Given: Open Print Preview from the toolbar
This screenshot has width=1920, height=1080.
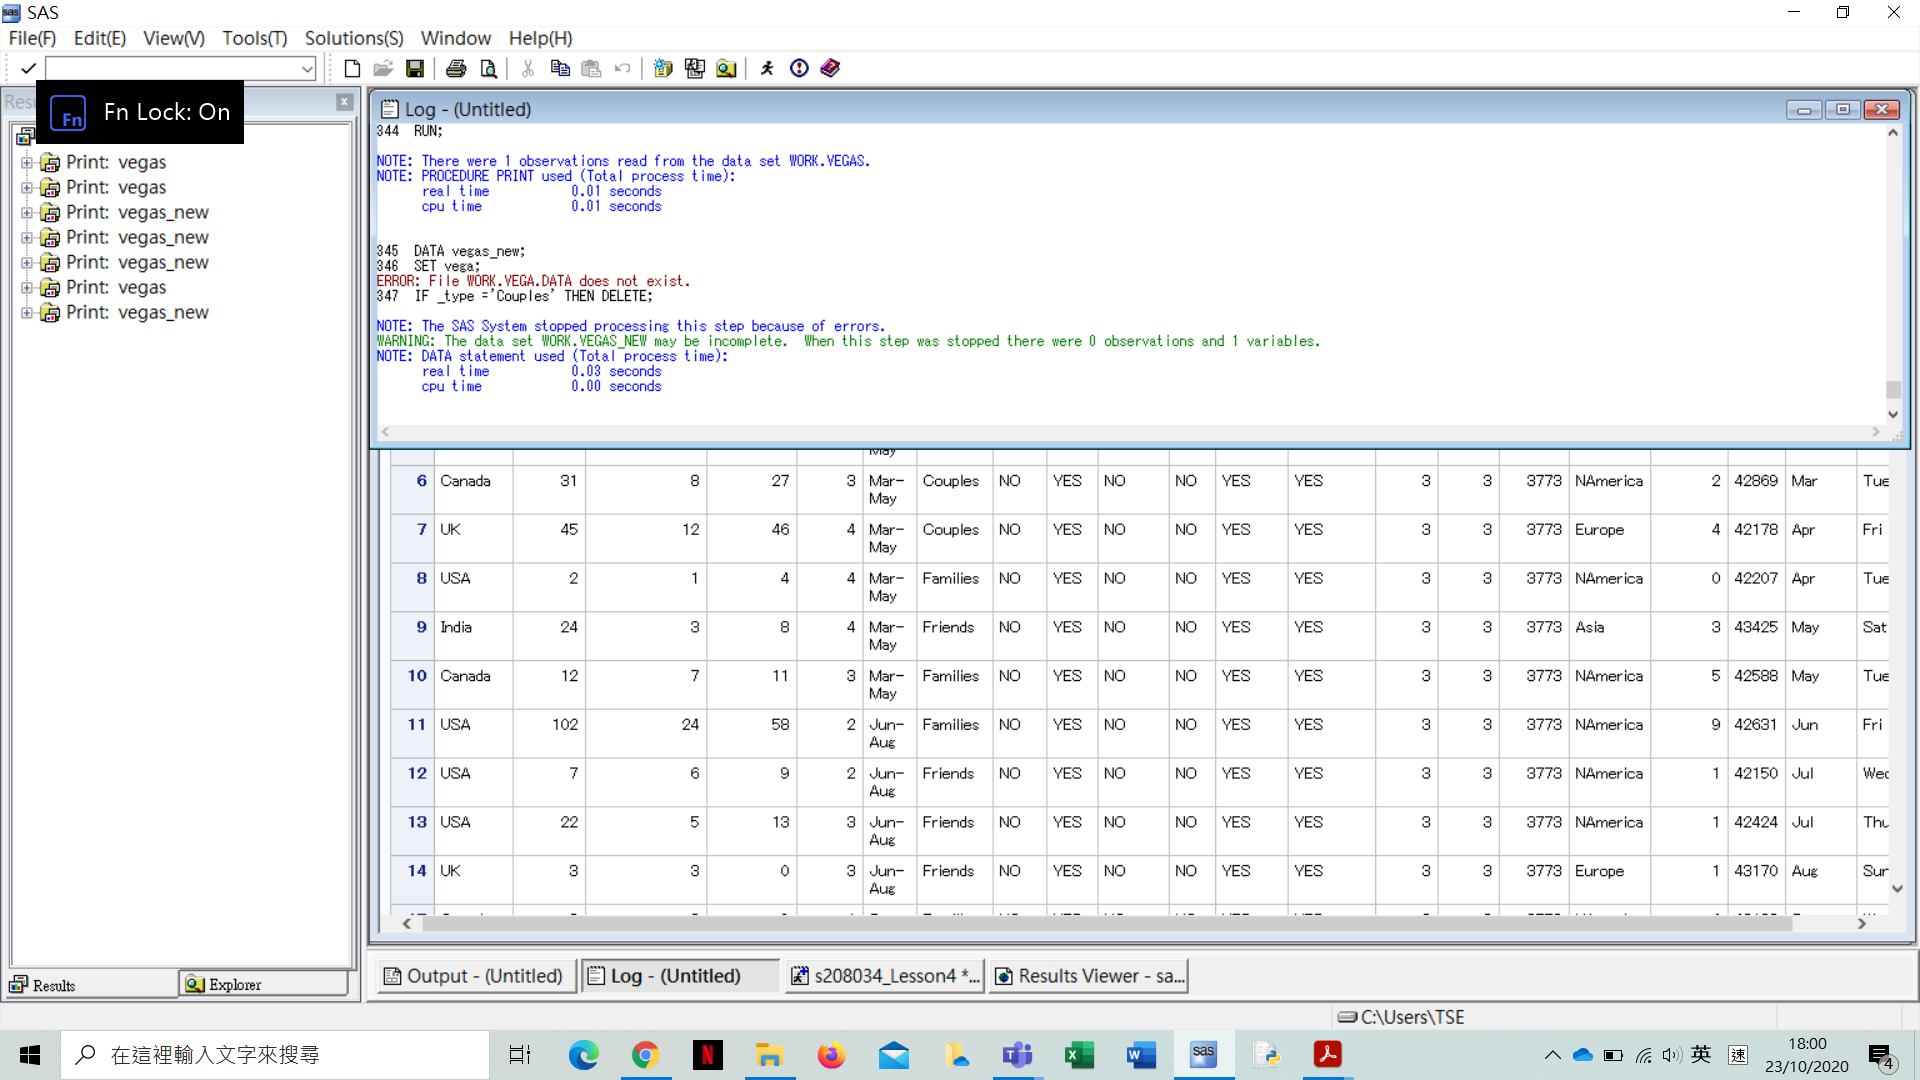Looking at the screenshot, I should click(x=489, y=68).
